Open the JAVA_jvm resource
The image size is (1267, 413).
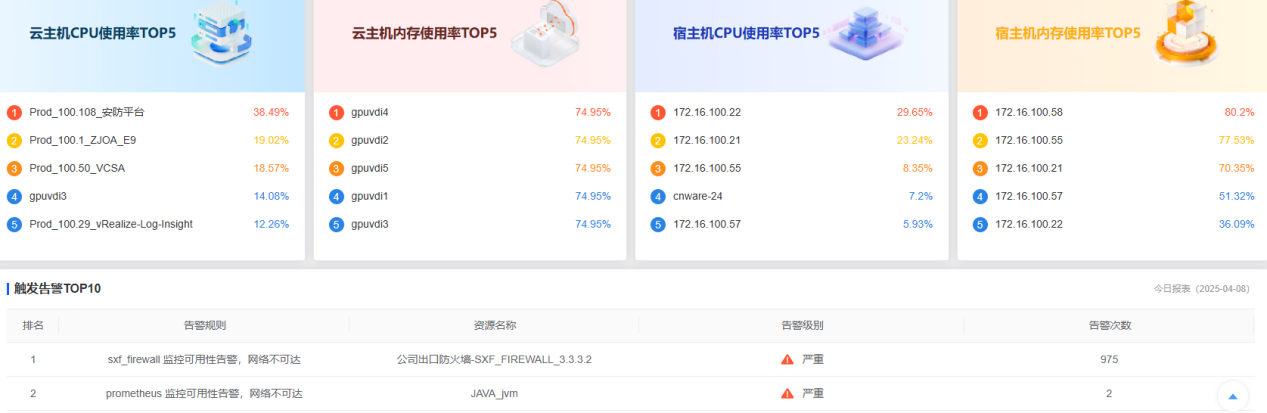[x=494, y=393]
